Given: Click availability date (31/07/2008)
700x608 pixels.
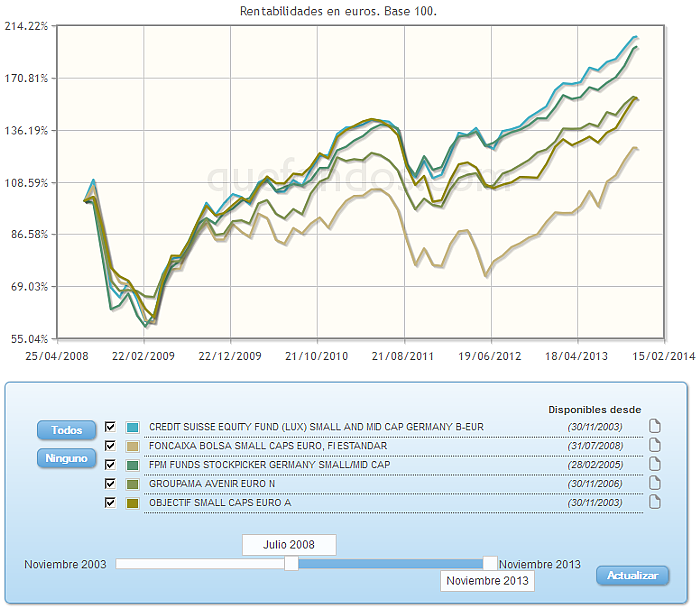Looking at the screenshot, I should (595, 446).
